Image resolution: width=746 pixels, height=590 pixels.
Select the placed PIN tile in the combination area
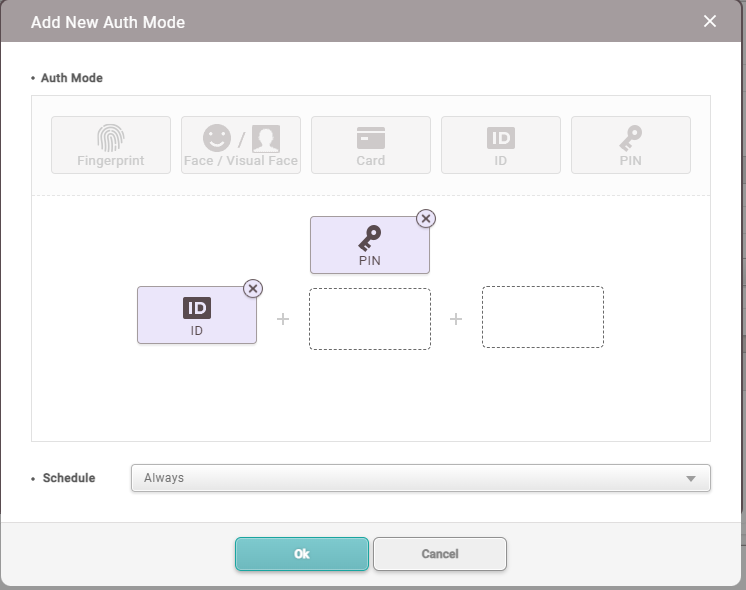tap(370, 246)
